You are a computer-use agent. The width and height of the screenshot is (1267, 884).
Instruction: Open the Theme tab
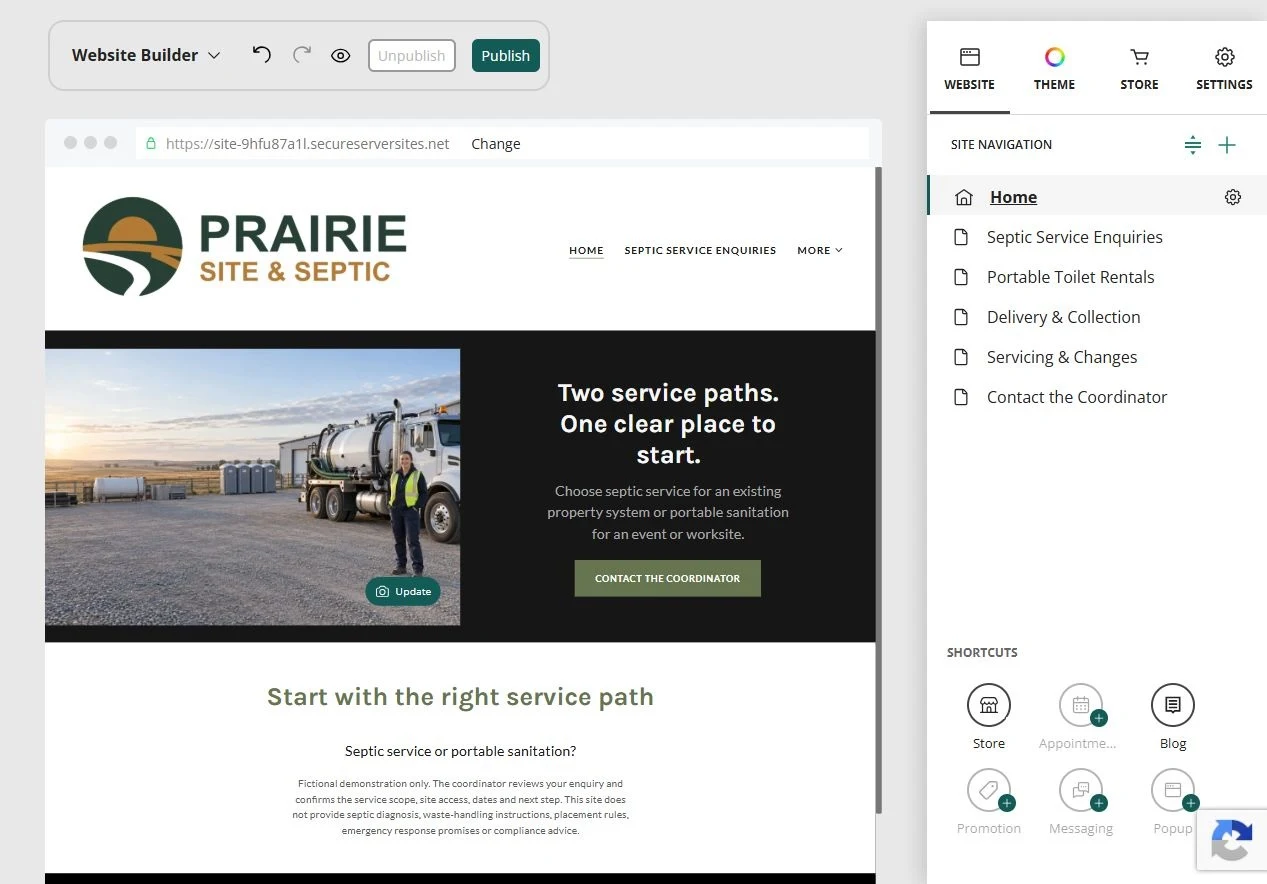click(1054, 69)
